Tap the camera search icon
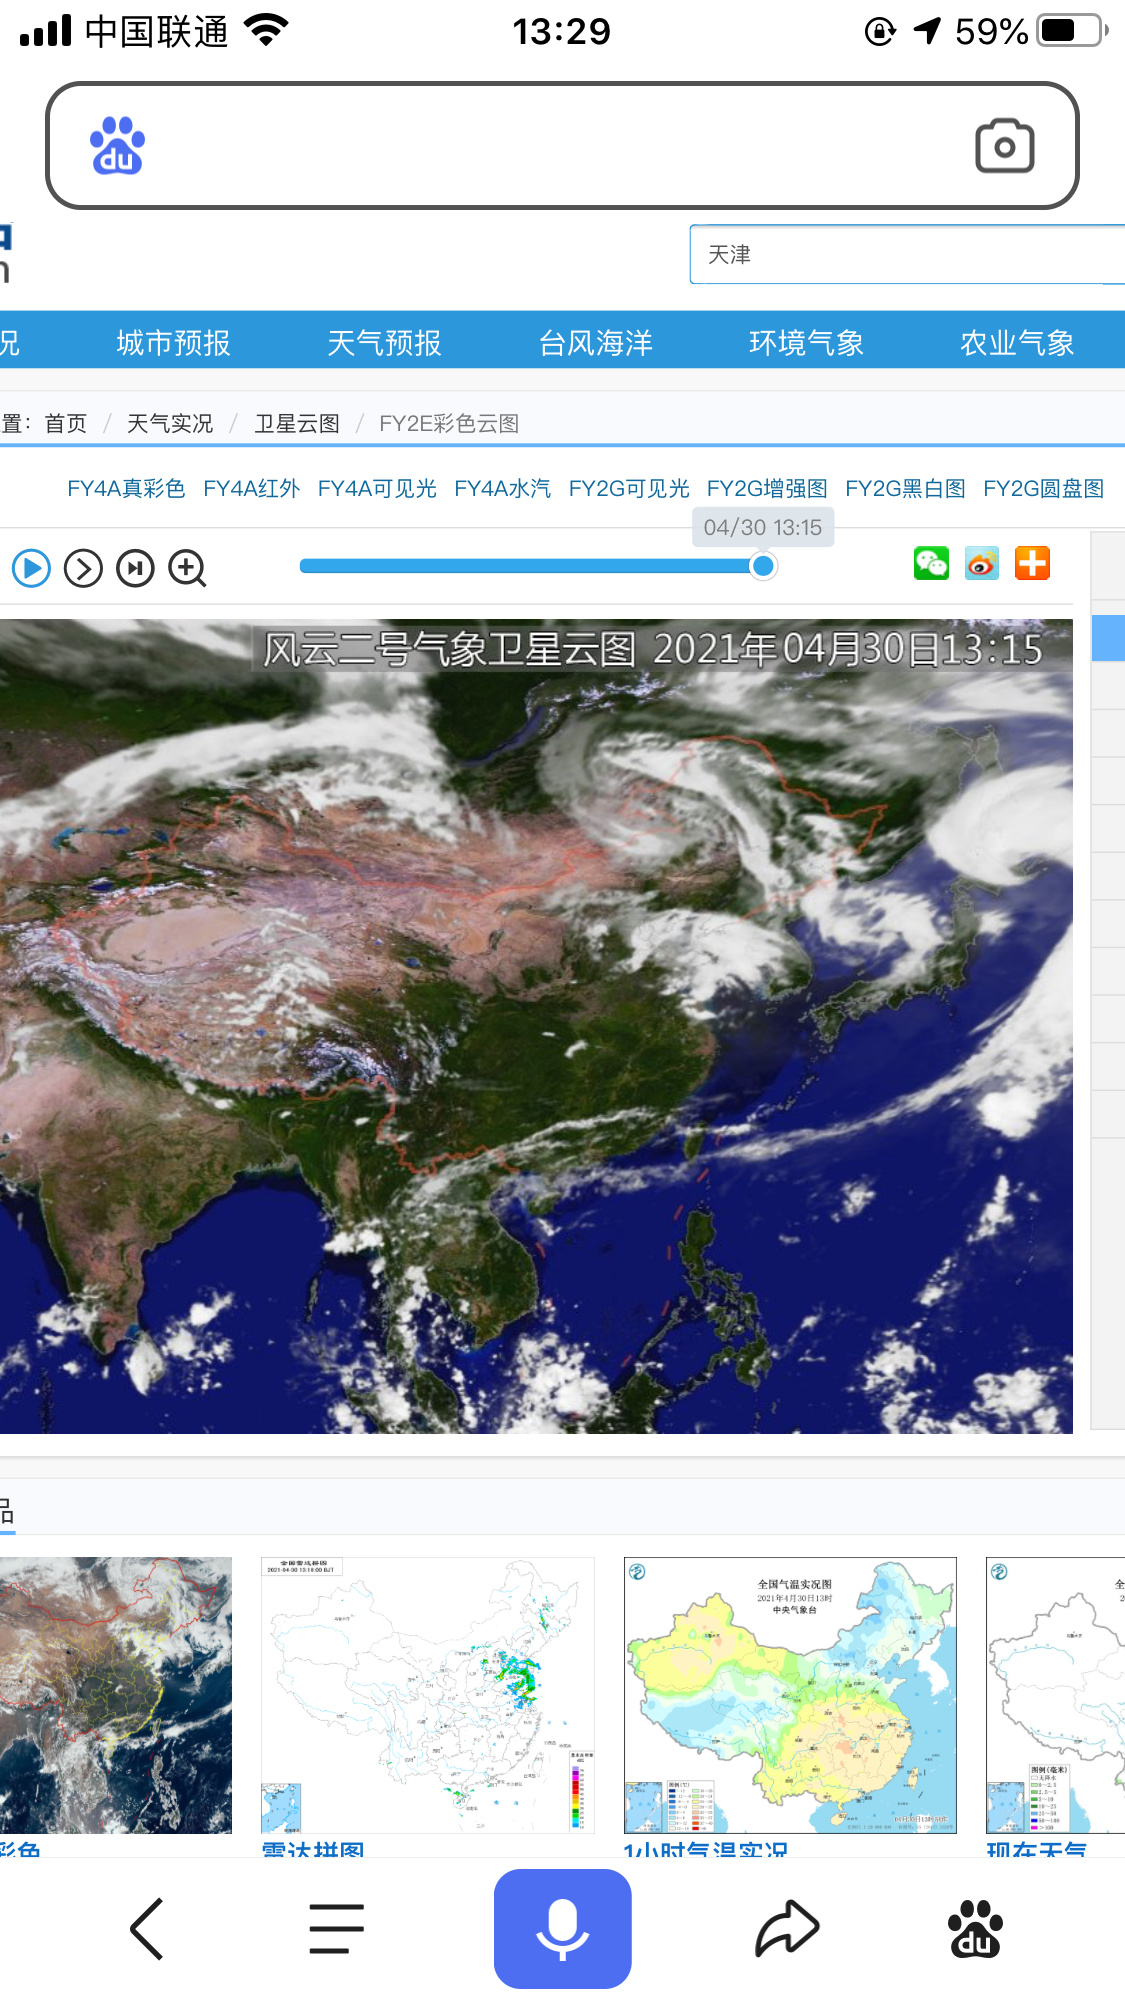 [1004, 146]
